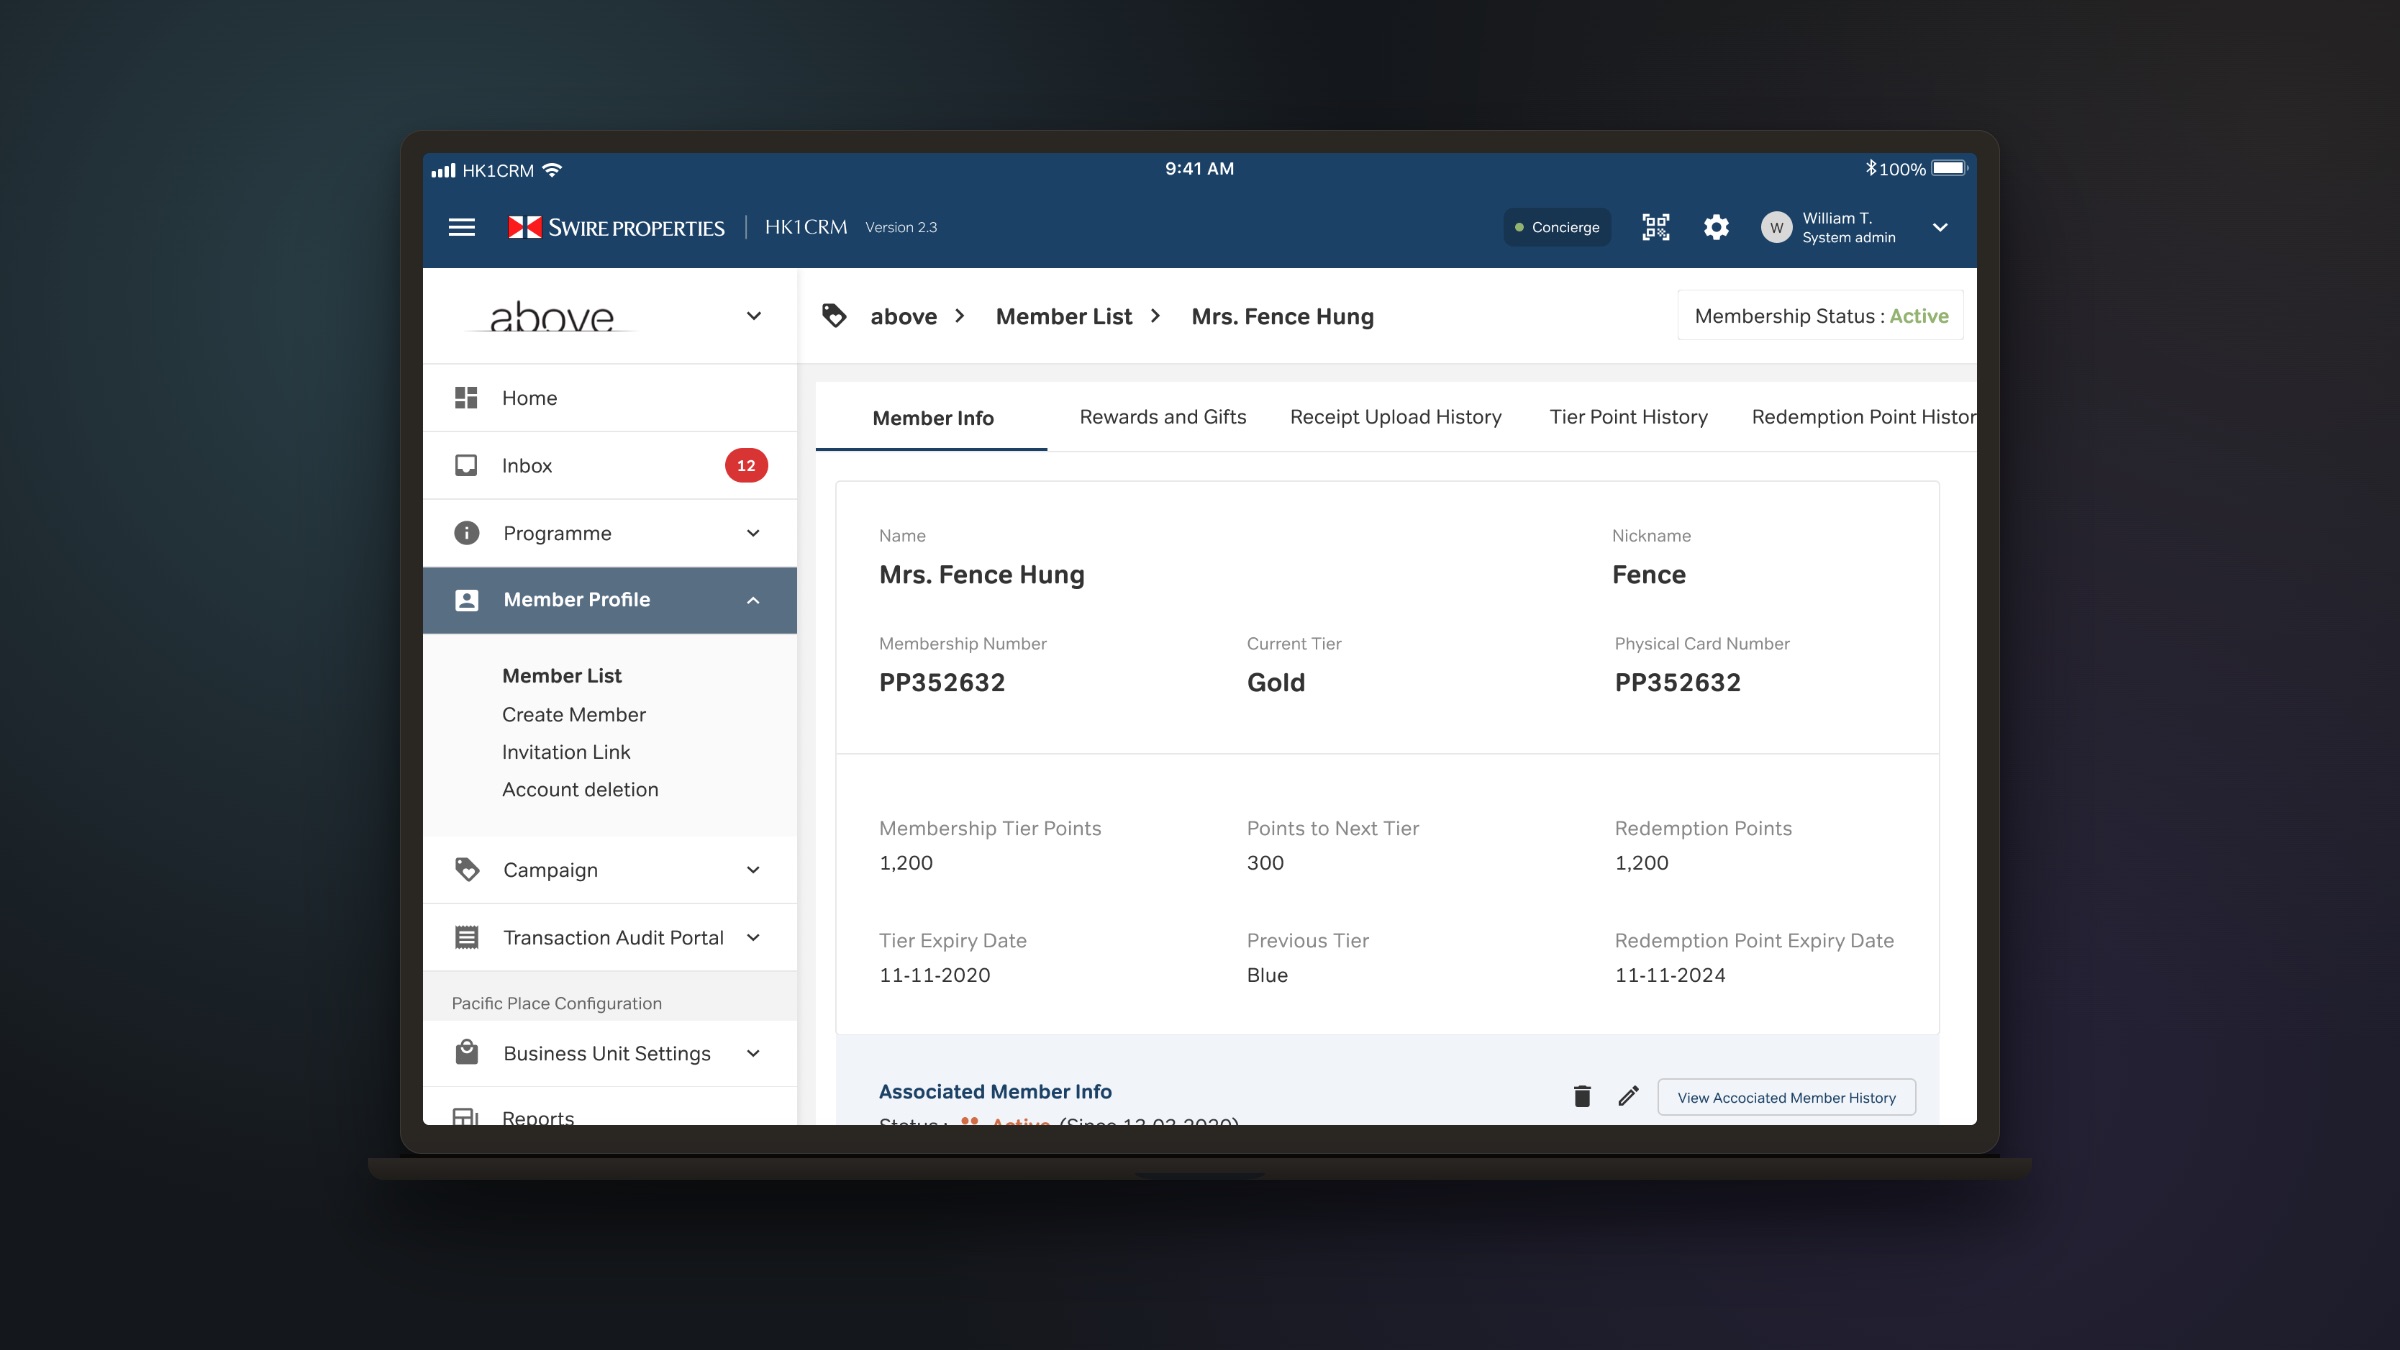Click View Accociated Member History button

[x=1786, y=1097]
